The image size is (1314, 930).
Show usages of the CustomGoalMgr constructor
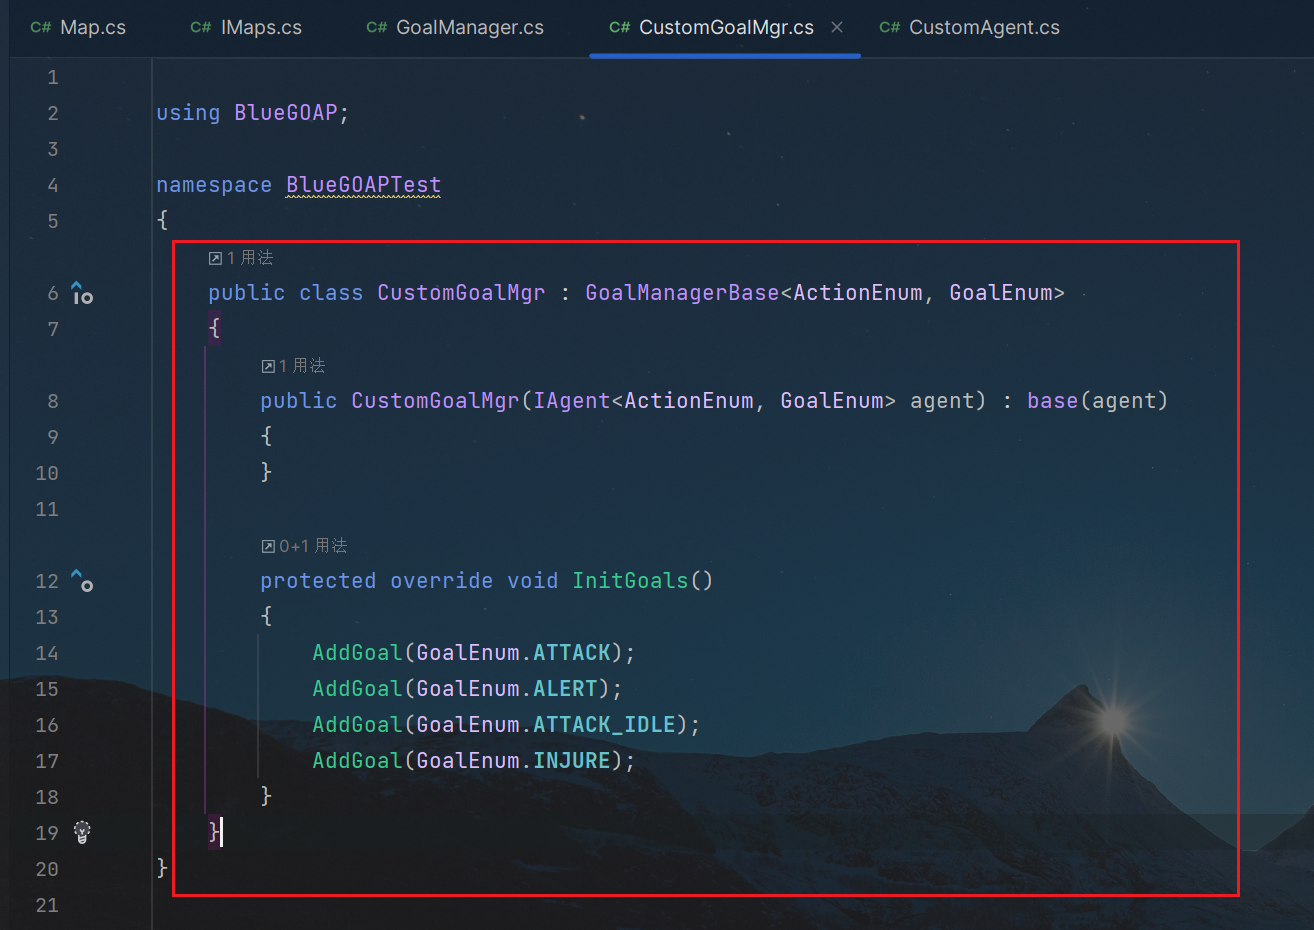(x=293, y=366)
